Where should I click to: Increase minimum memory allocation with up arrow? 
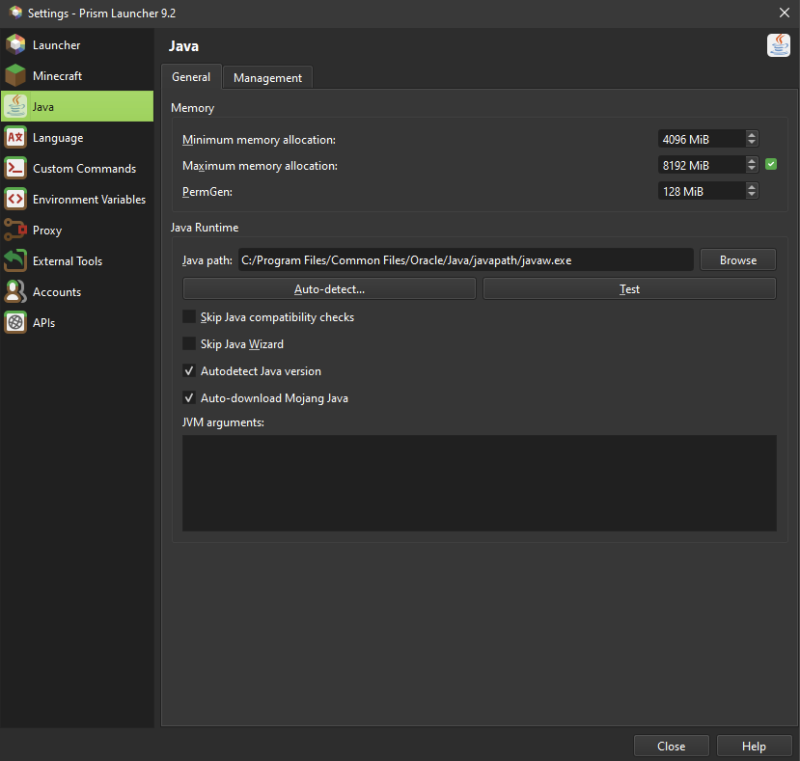tap(751, 135)
